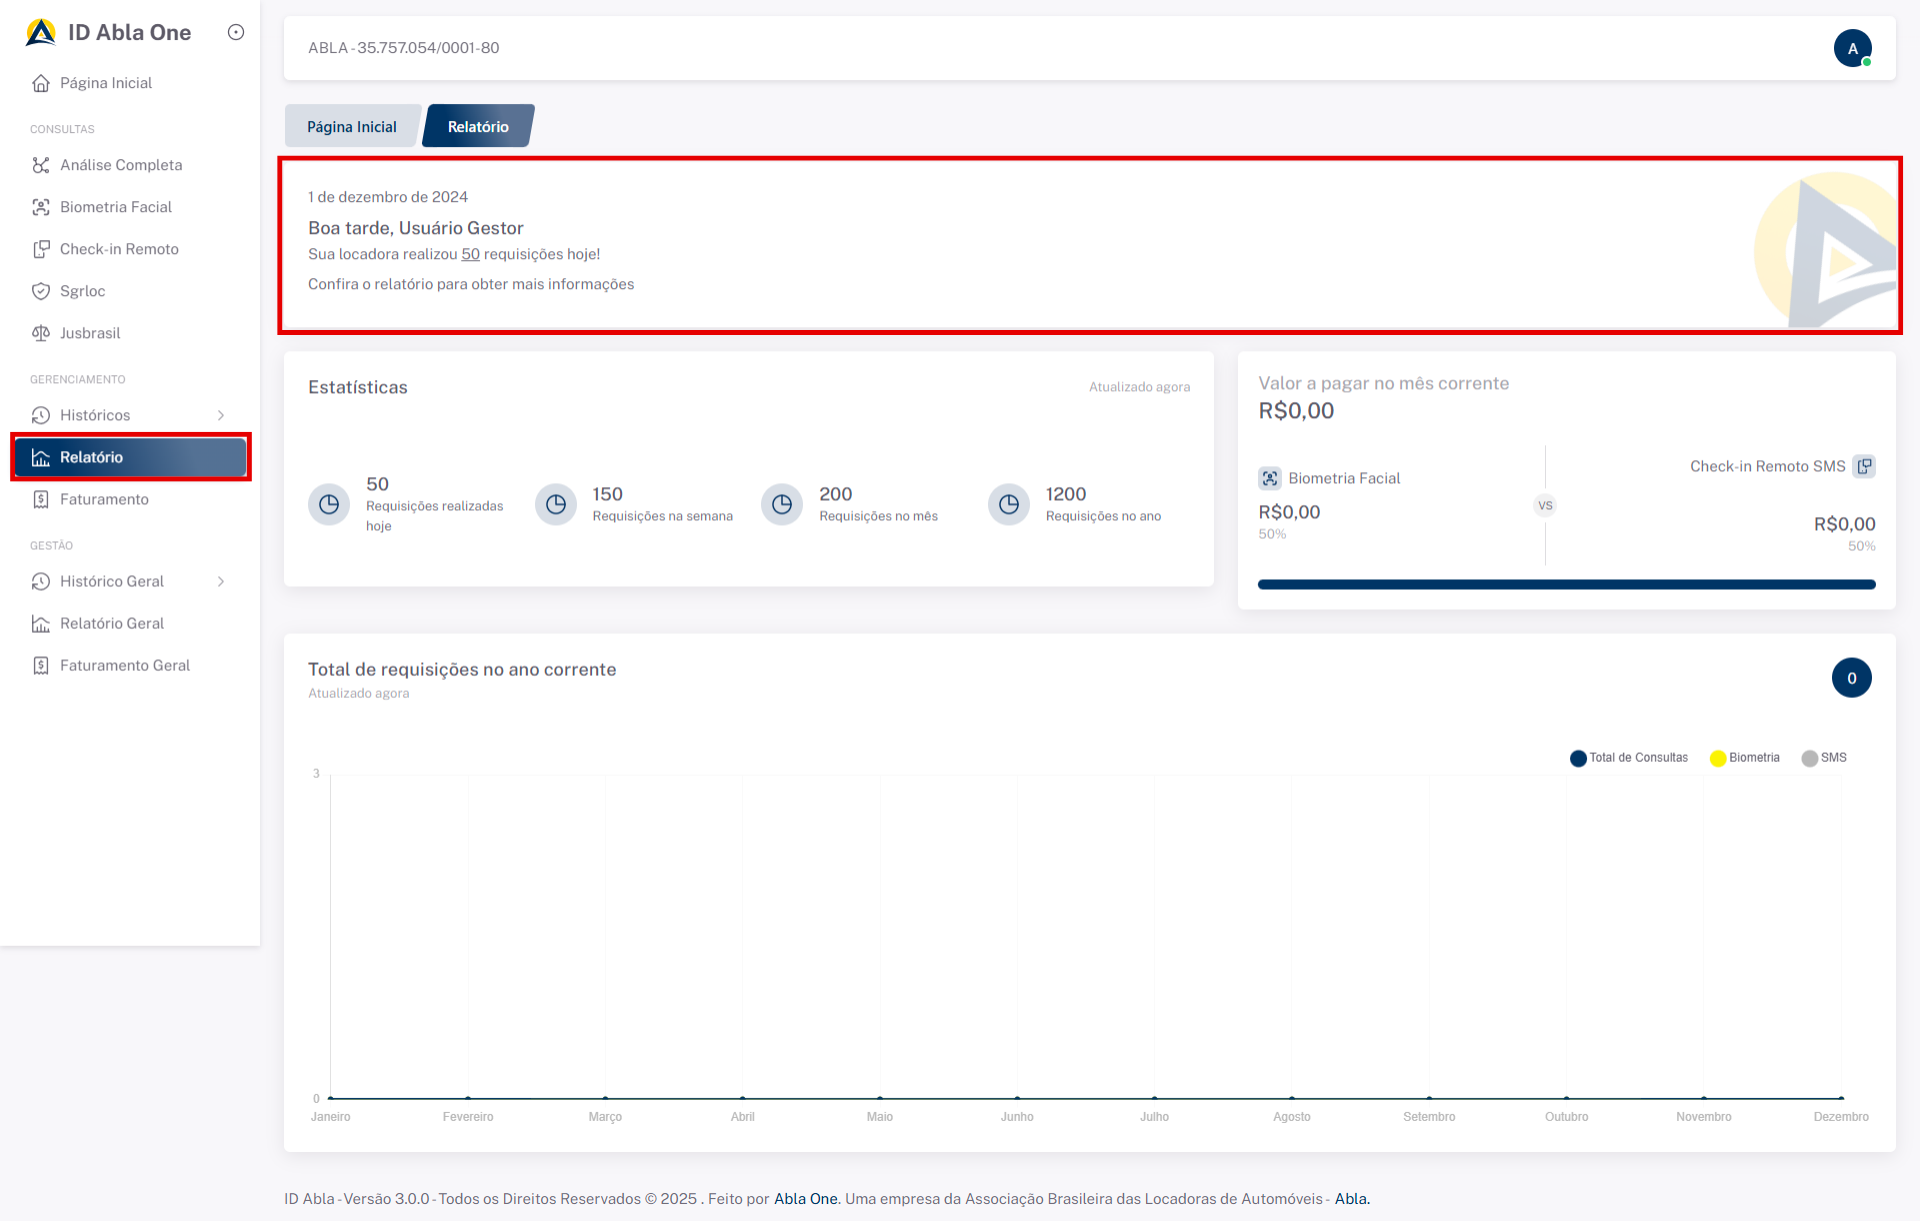Open Jusbrasil scales icon item

pyautogui.click(x=41, y=333)
